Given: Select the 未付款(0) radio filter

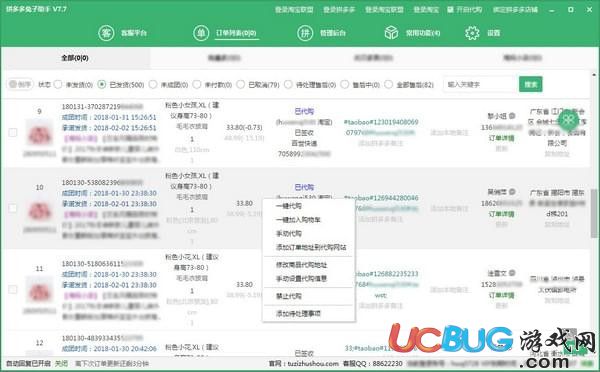Looking at the screenshot, I should (197, 84).
